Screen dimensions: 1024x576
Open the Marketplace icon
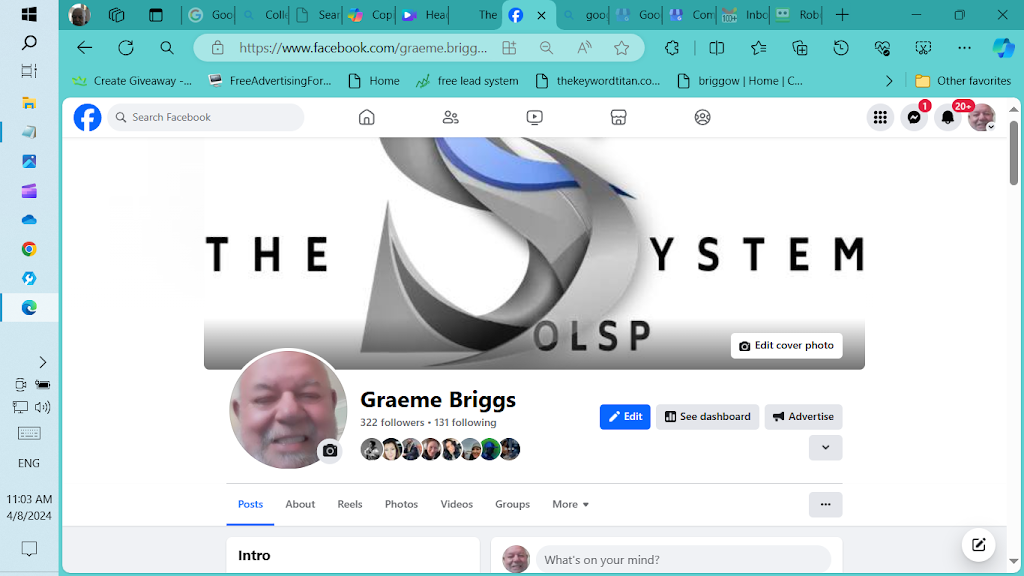coord(618,118)
